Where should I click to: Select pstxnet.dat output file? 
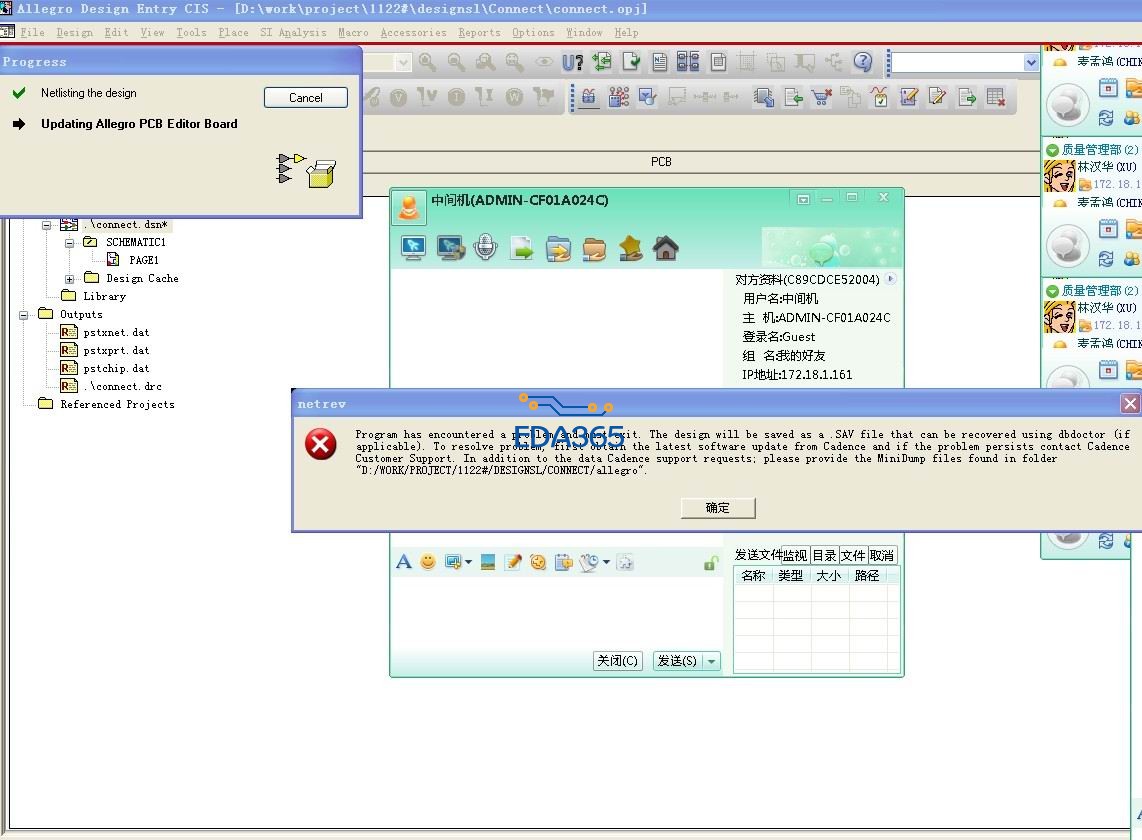pos(116,332)
